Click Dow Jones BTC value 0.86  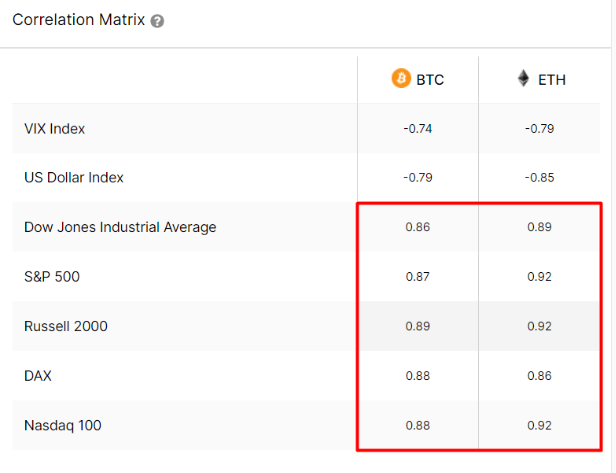click(x=418, y=227)
